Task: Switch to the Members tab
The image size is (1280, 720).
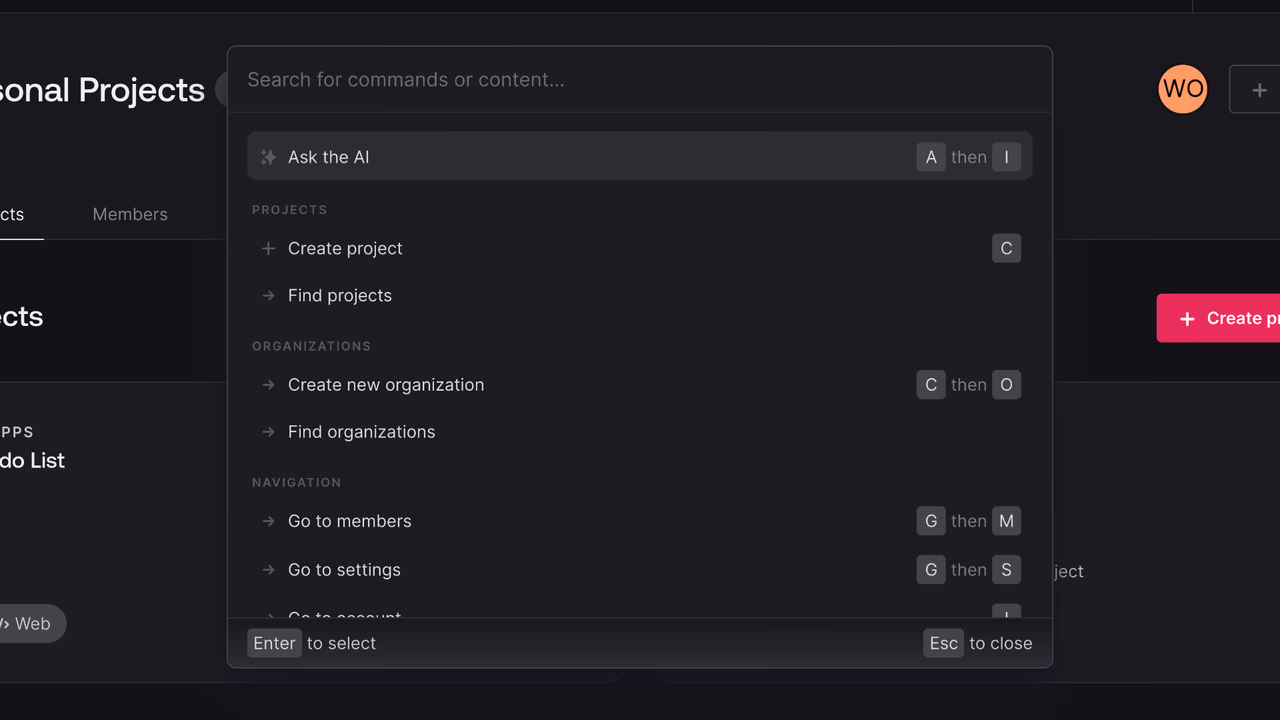Action: [130, 214]
